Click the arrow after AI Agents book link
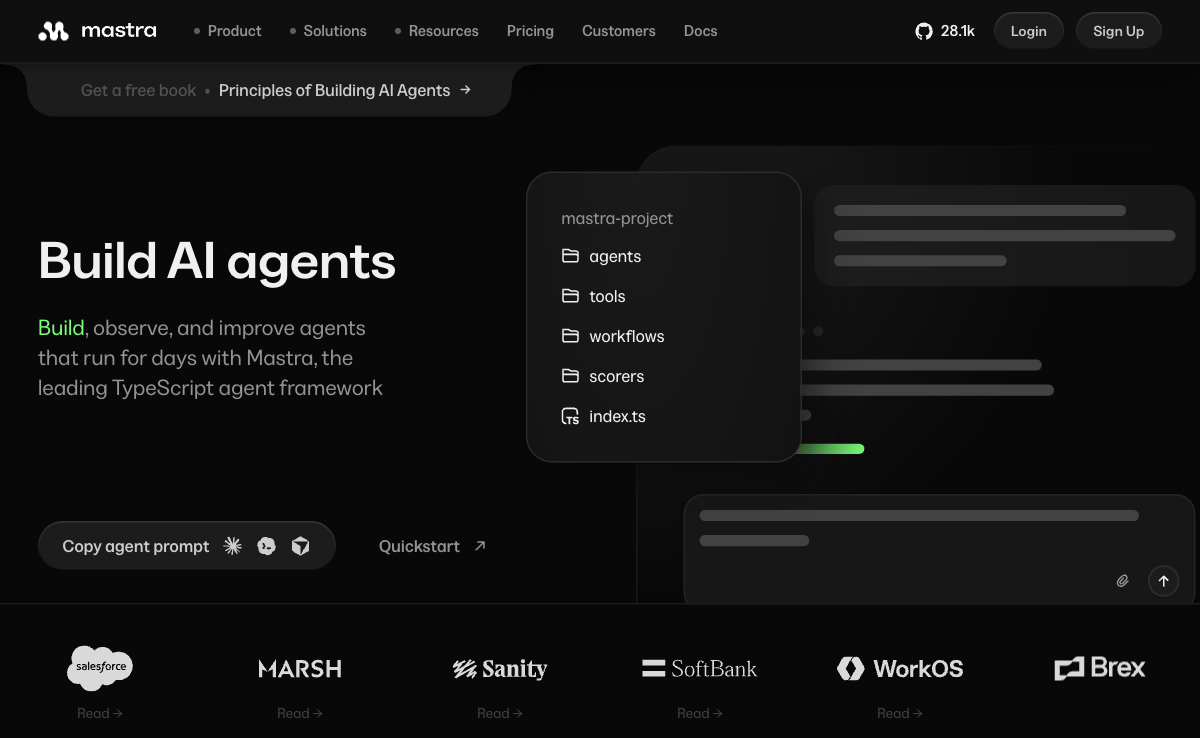This screenshot has width=1200, height=738. coord(465,90)
